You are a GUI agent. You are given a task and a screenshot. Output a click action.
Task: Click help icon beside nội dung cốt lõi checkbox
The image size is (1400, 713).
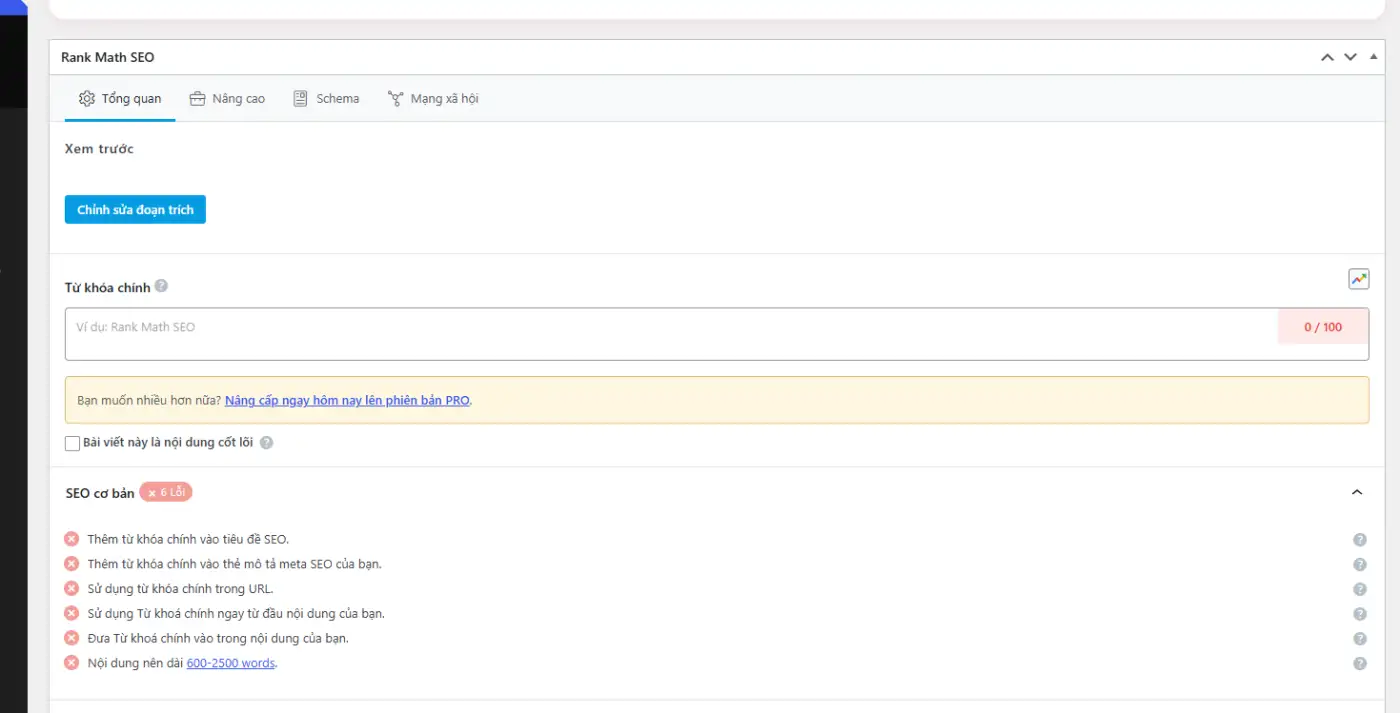[266, 442]
